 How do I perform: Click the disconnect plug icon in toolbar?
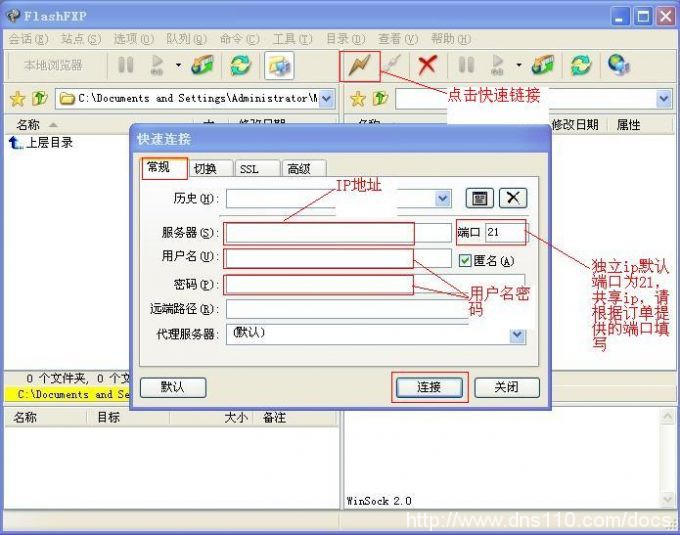coord(393,66)
